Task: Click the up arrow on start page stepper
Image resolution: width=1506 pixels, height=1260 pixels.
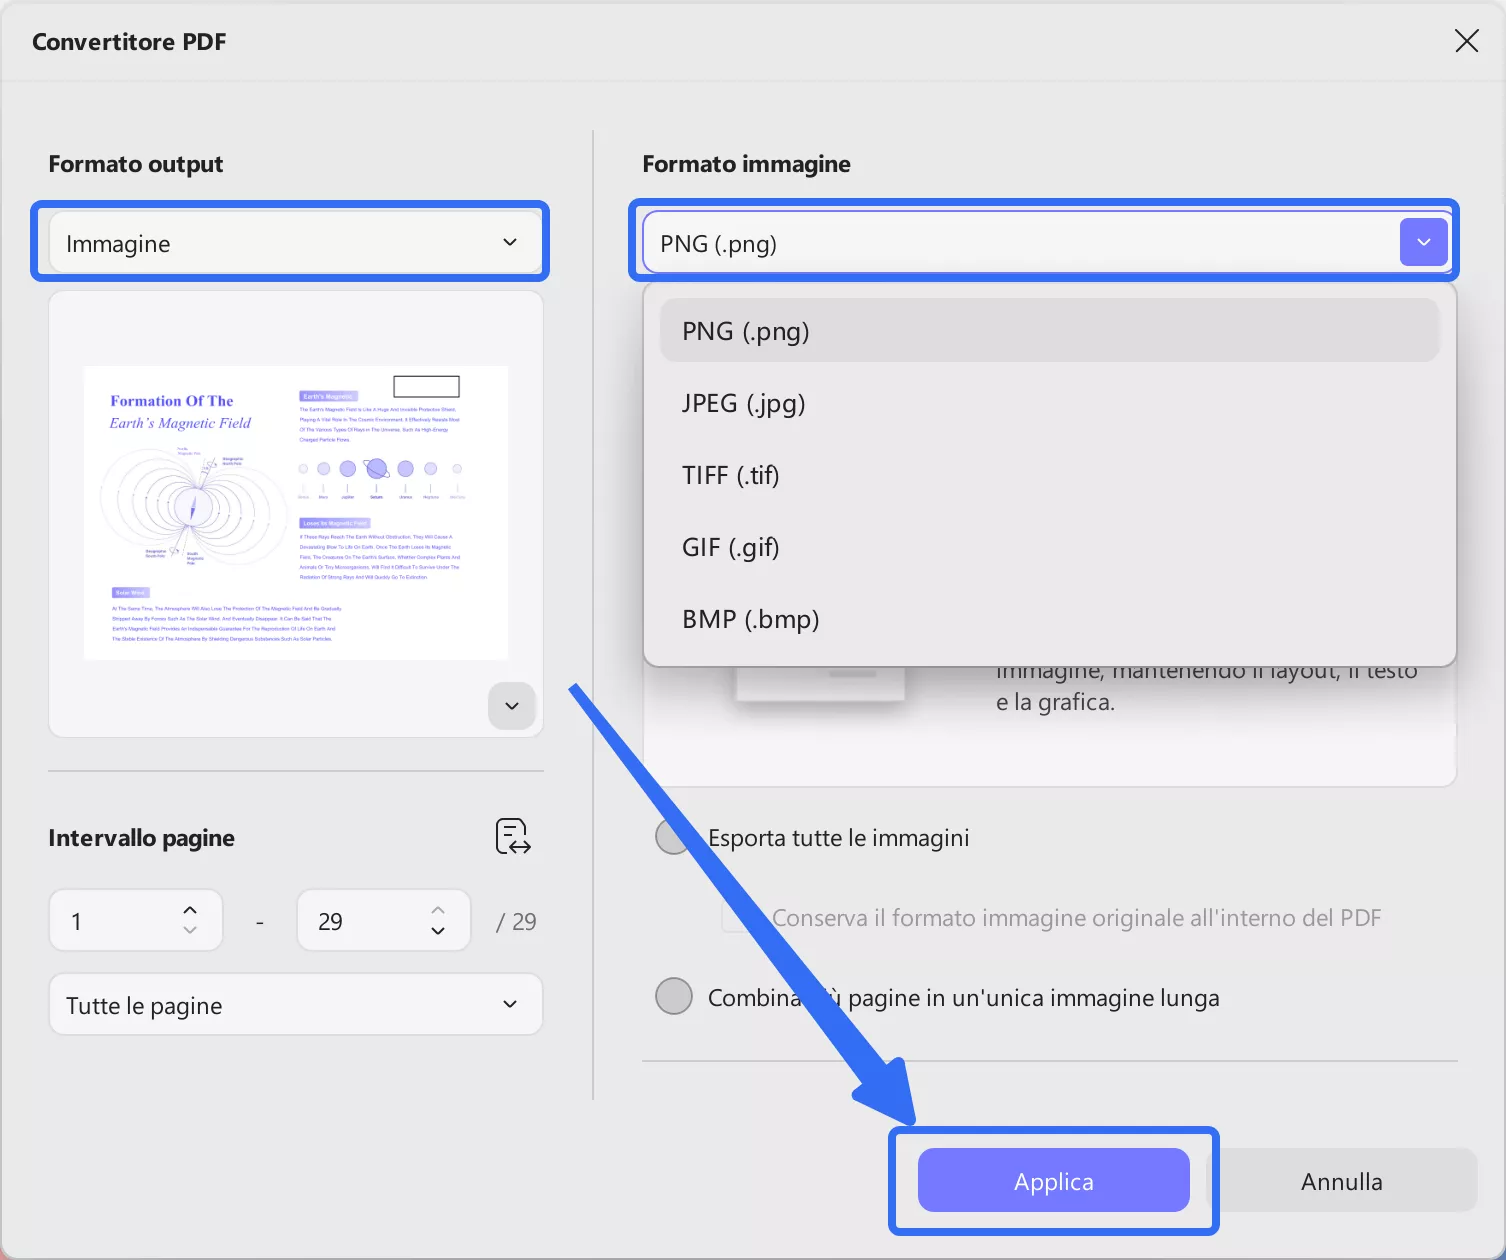Action: tap(188, 909)
